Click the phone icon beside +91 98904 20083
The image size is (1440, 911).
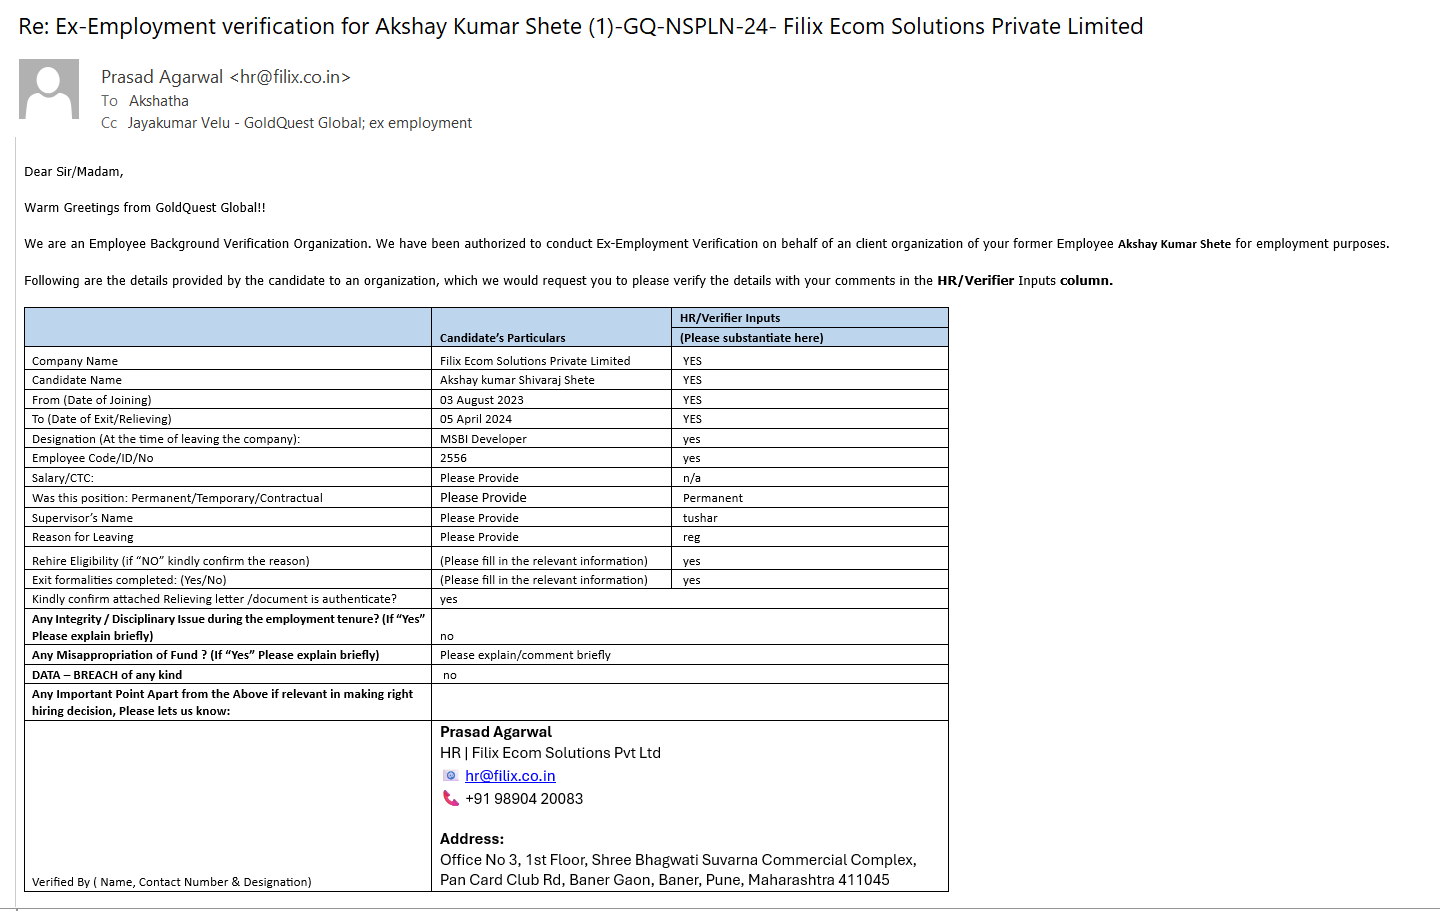click(451, 798)
